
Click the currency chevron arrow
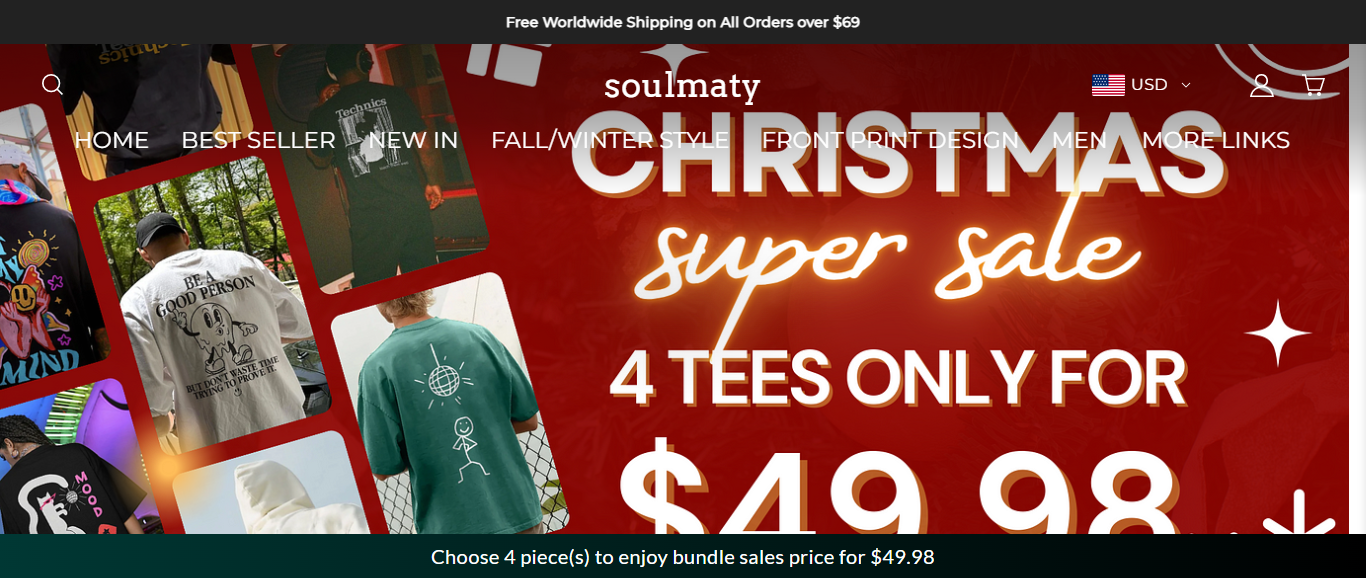point(1186,85)
